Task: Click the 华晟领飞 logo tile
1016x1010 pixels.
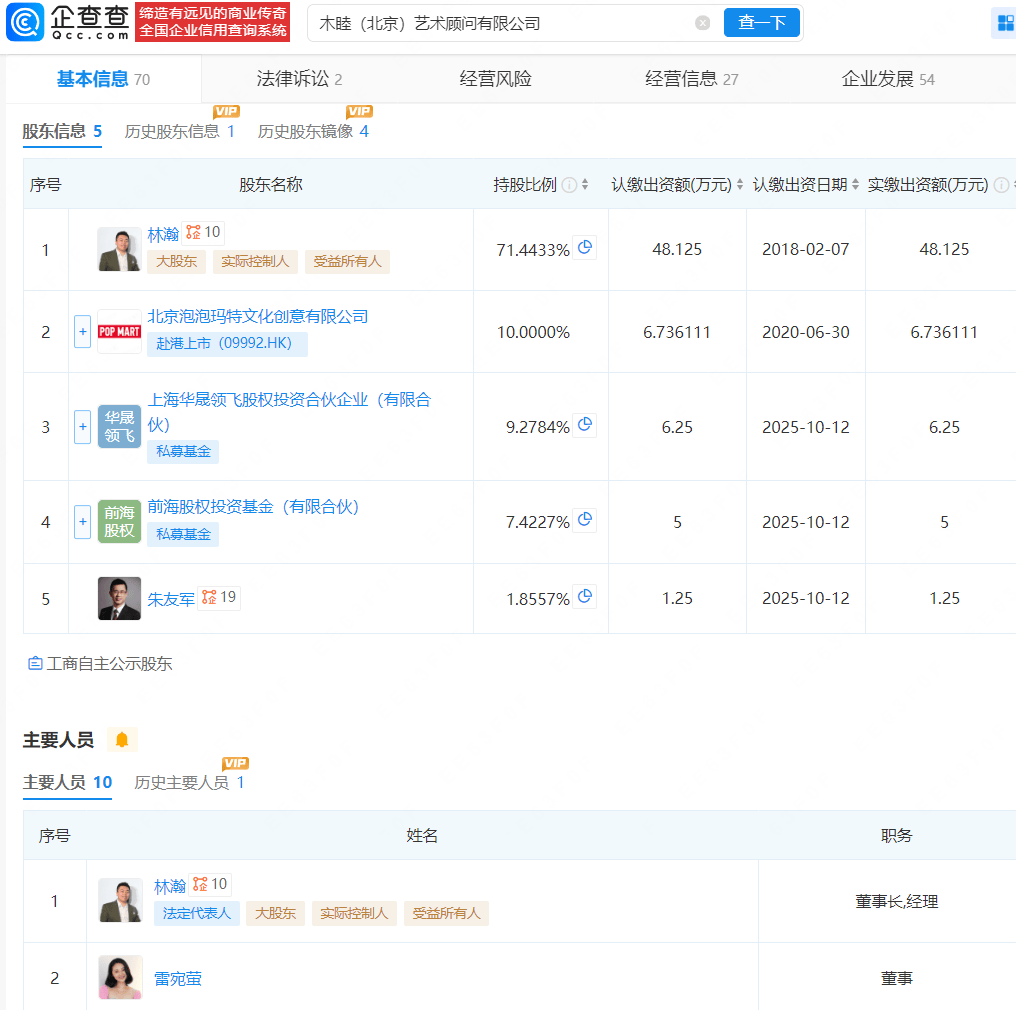Action: point(119,426)
